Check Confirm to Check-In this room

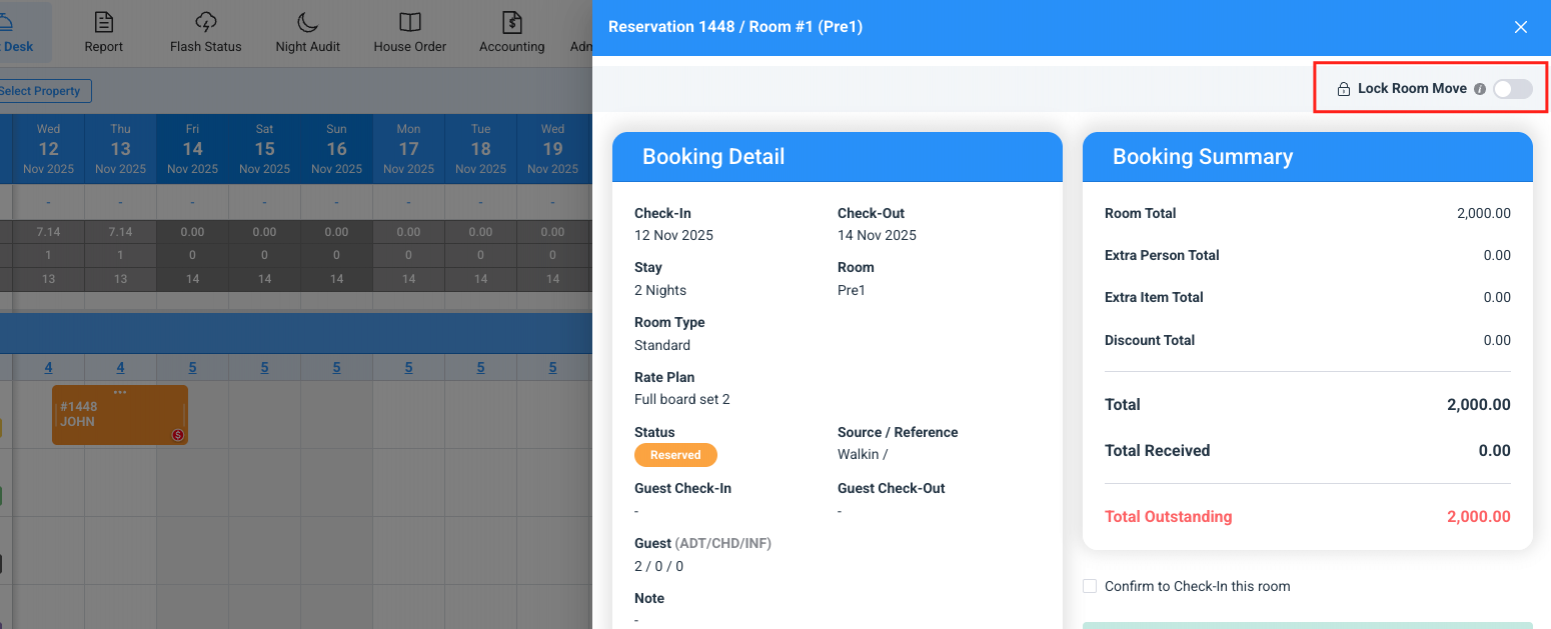1090,586
